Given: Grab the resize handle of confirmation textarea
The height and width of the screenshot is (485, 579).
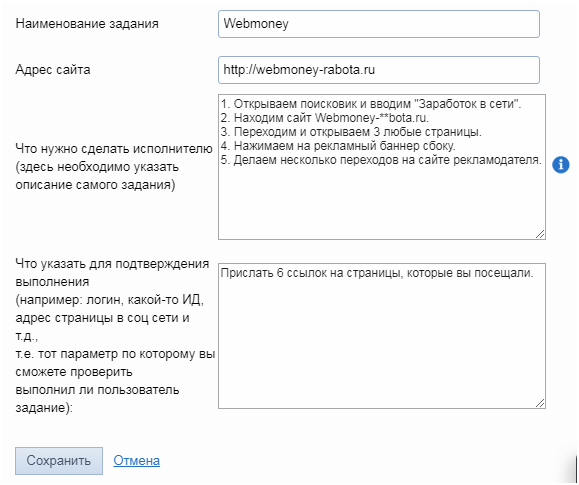Looking at the screenshot, I should pos(540,403).
